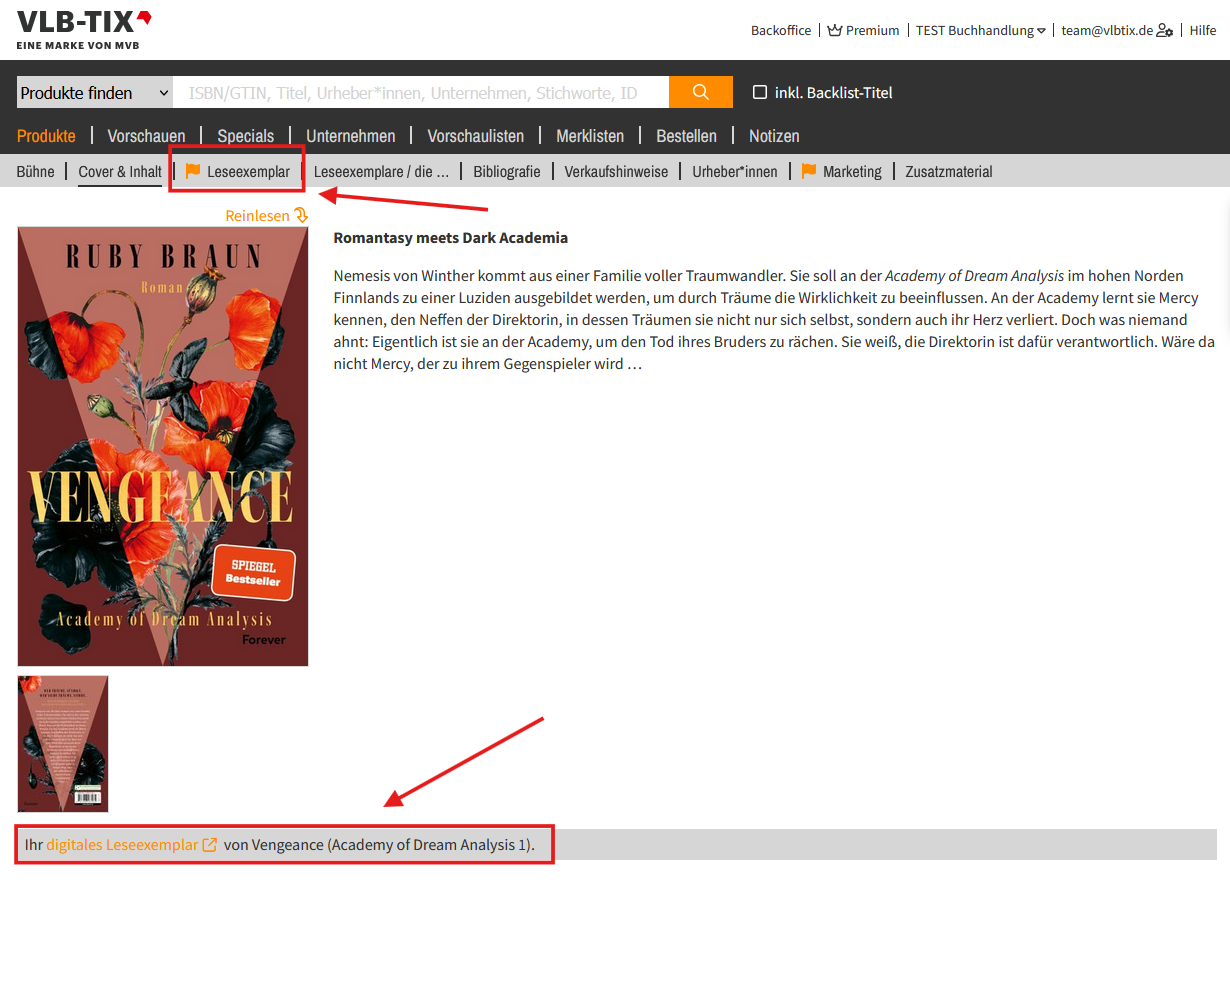The image size is (1230, 1003).
Task: Switch to the Bibliografie tab
Action: click(507, 172)
